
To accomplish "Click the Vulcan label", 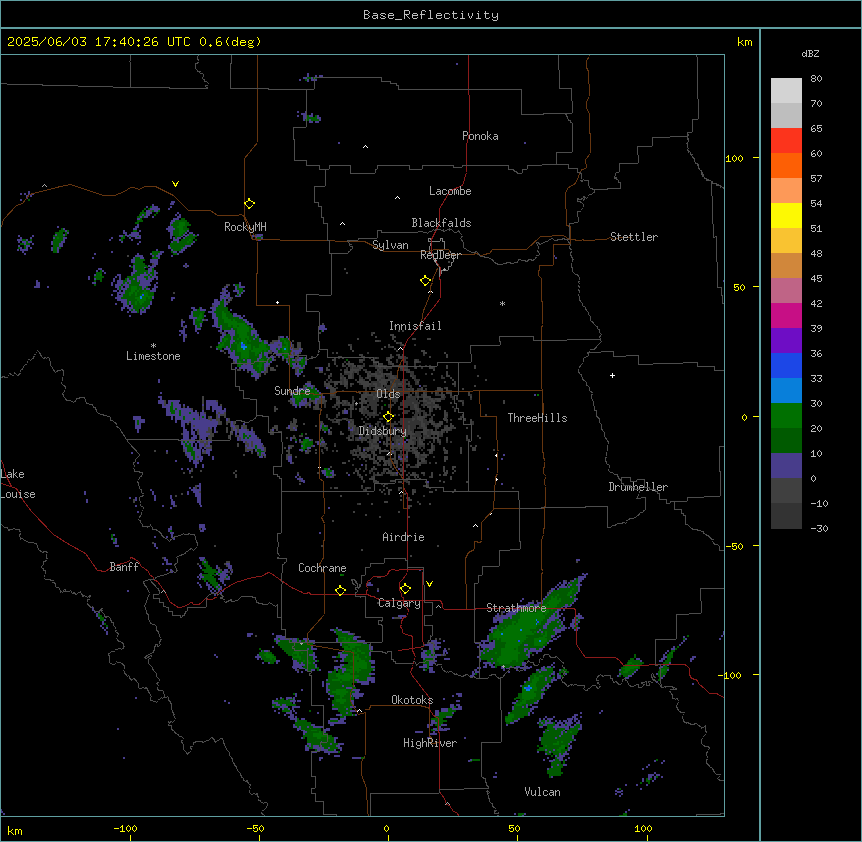I will pos(542,792).
